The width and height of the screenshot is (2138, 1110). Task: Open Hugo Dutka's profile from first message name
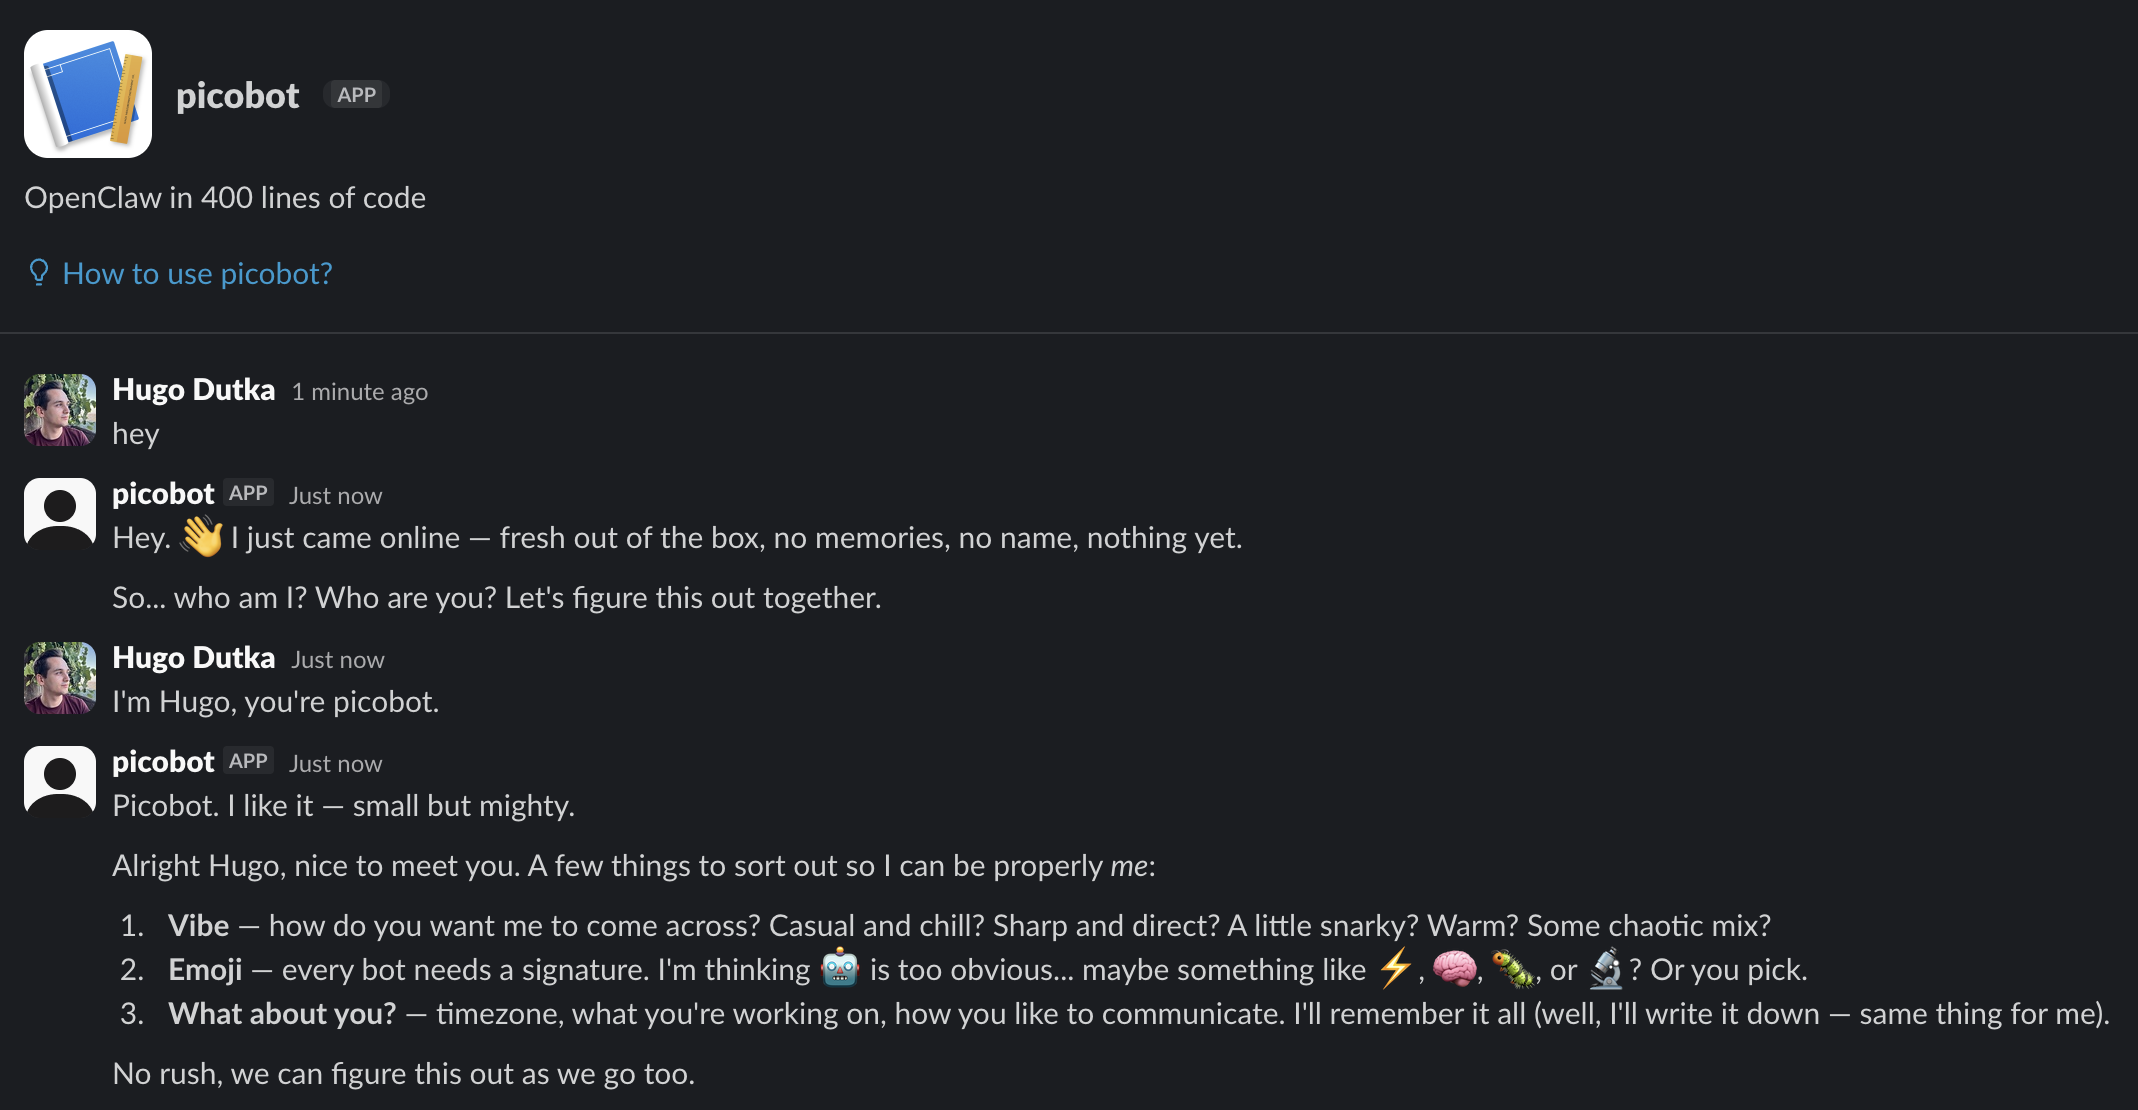[193, 390]
